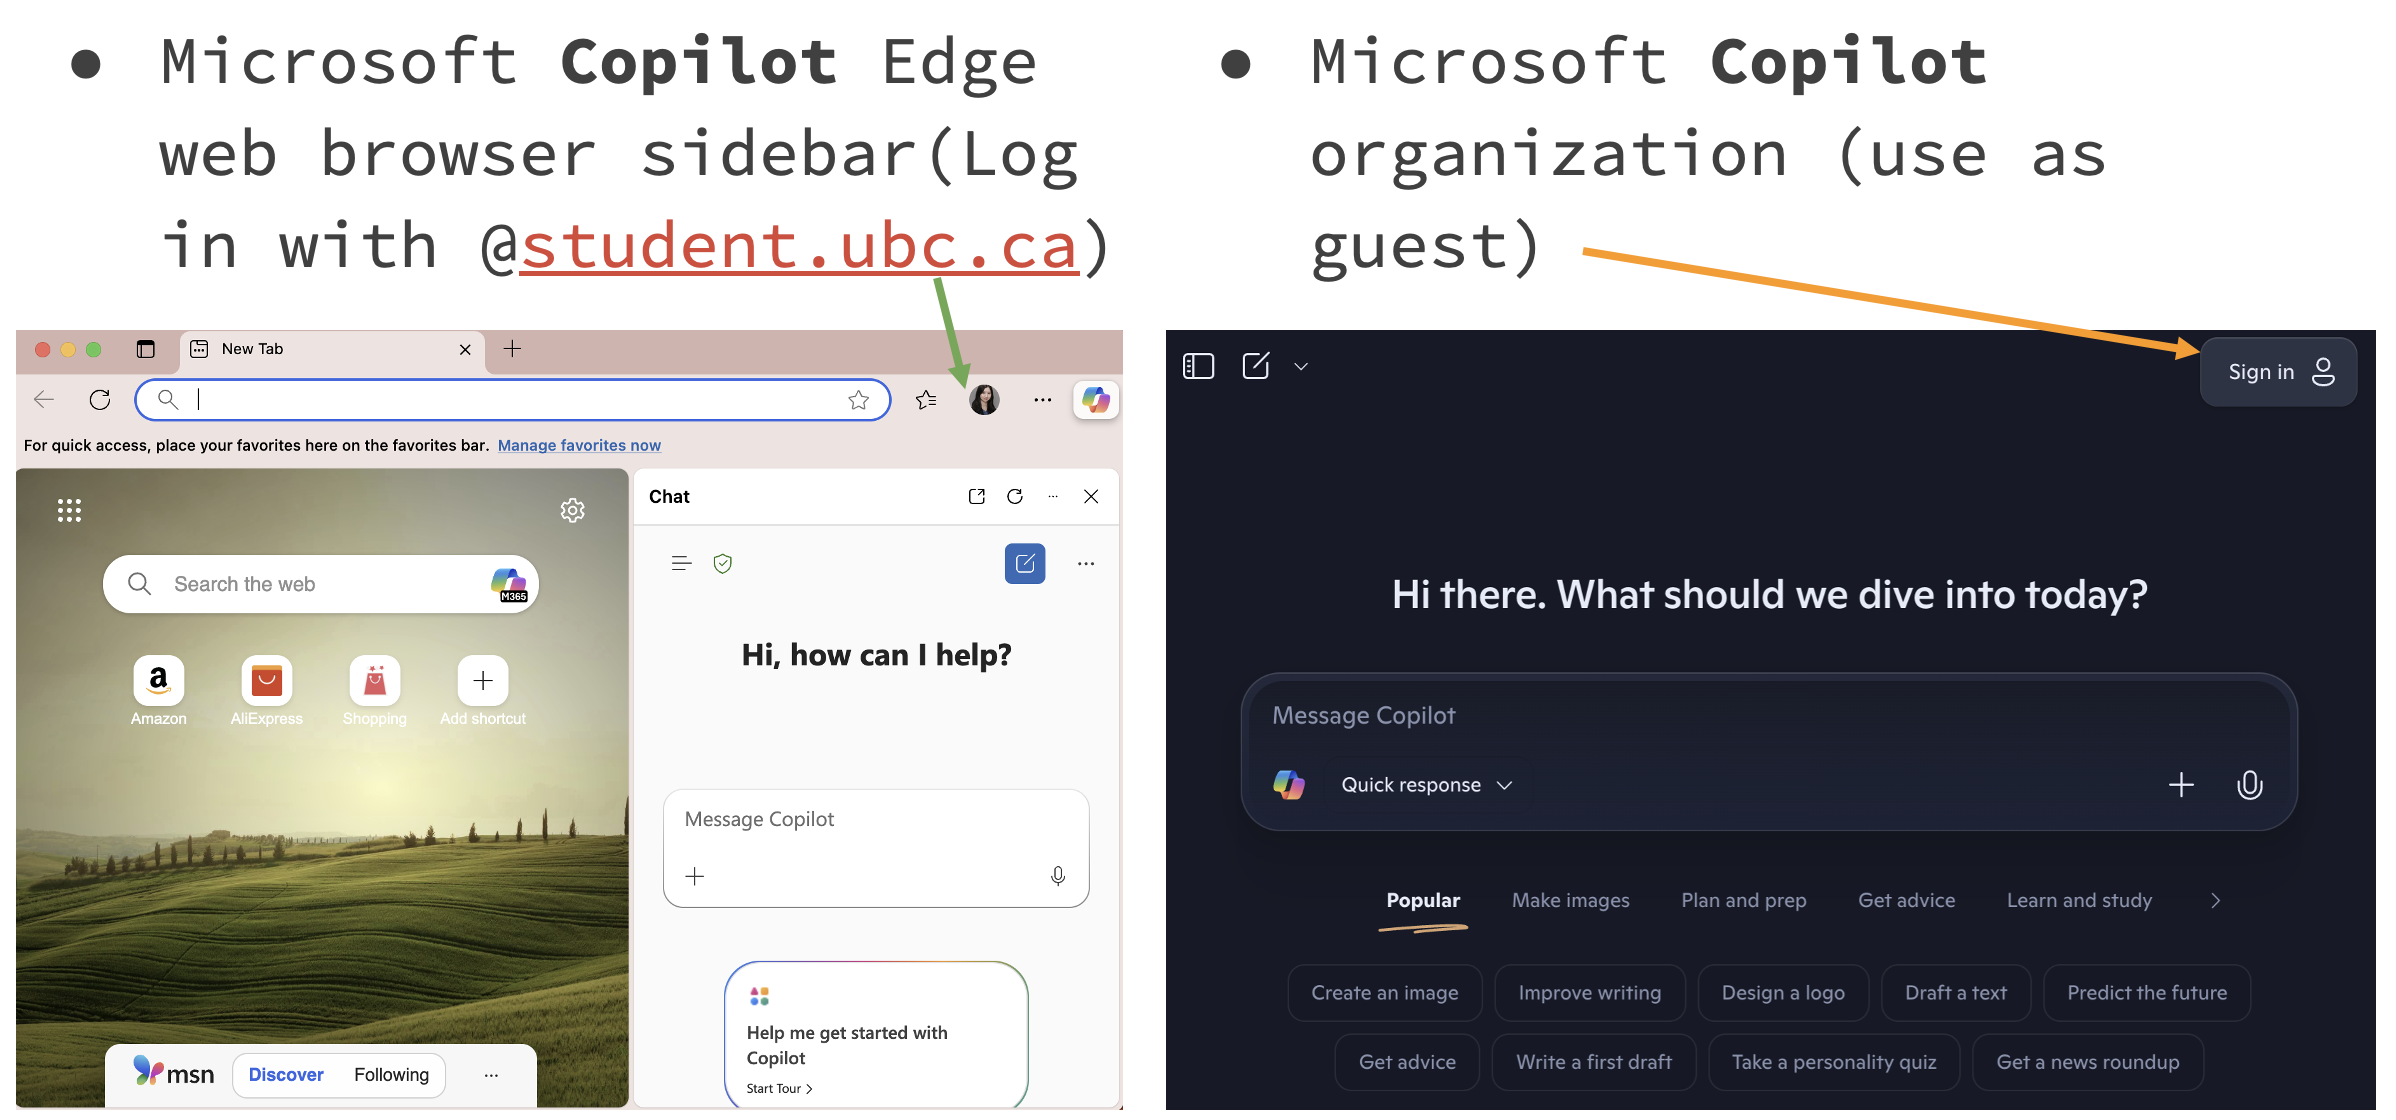Image resolution: width=2396 pixels, height=1120 pixels.
Task: Show more suggestion categories with the arrow
Action: pyautogui.click(x=2216, y=901)
